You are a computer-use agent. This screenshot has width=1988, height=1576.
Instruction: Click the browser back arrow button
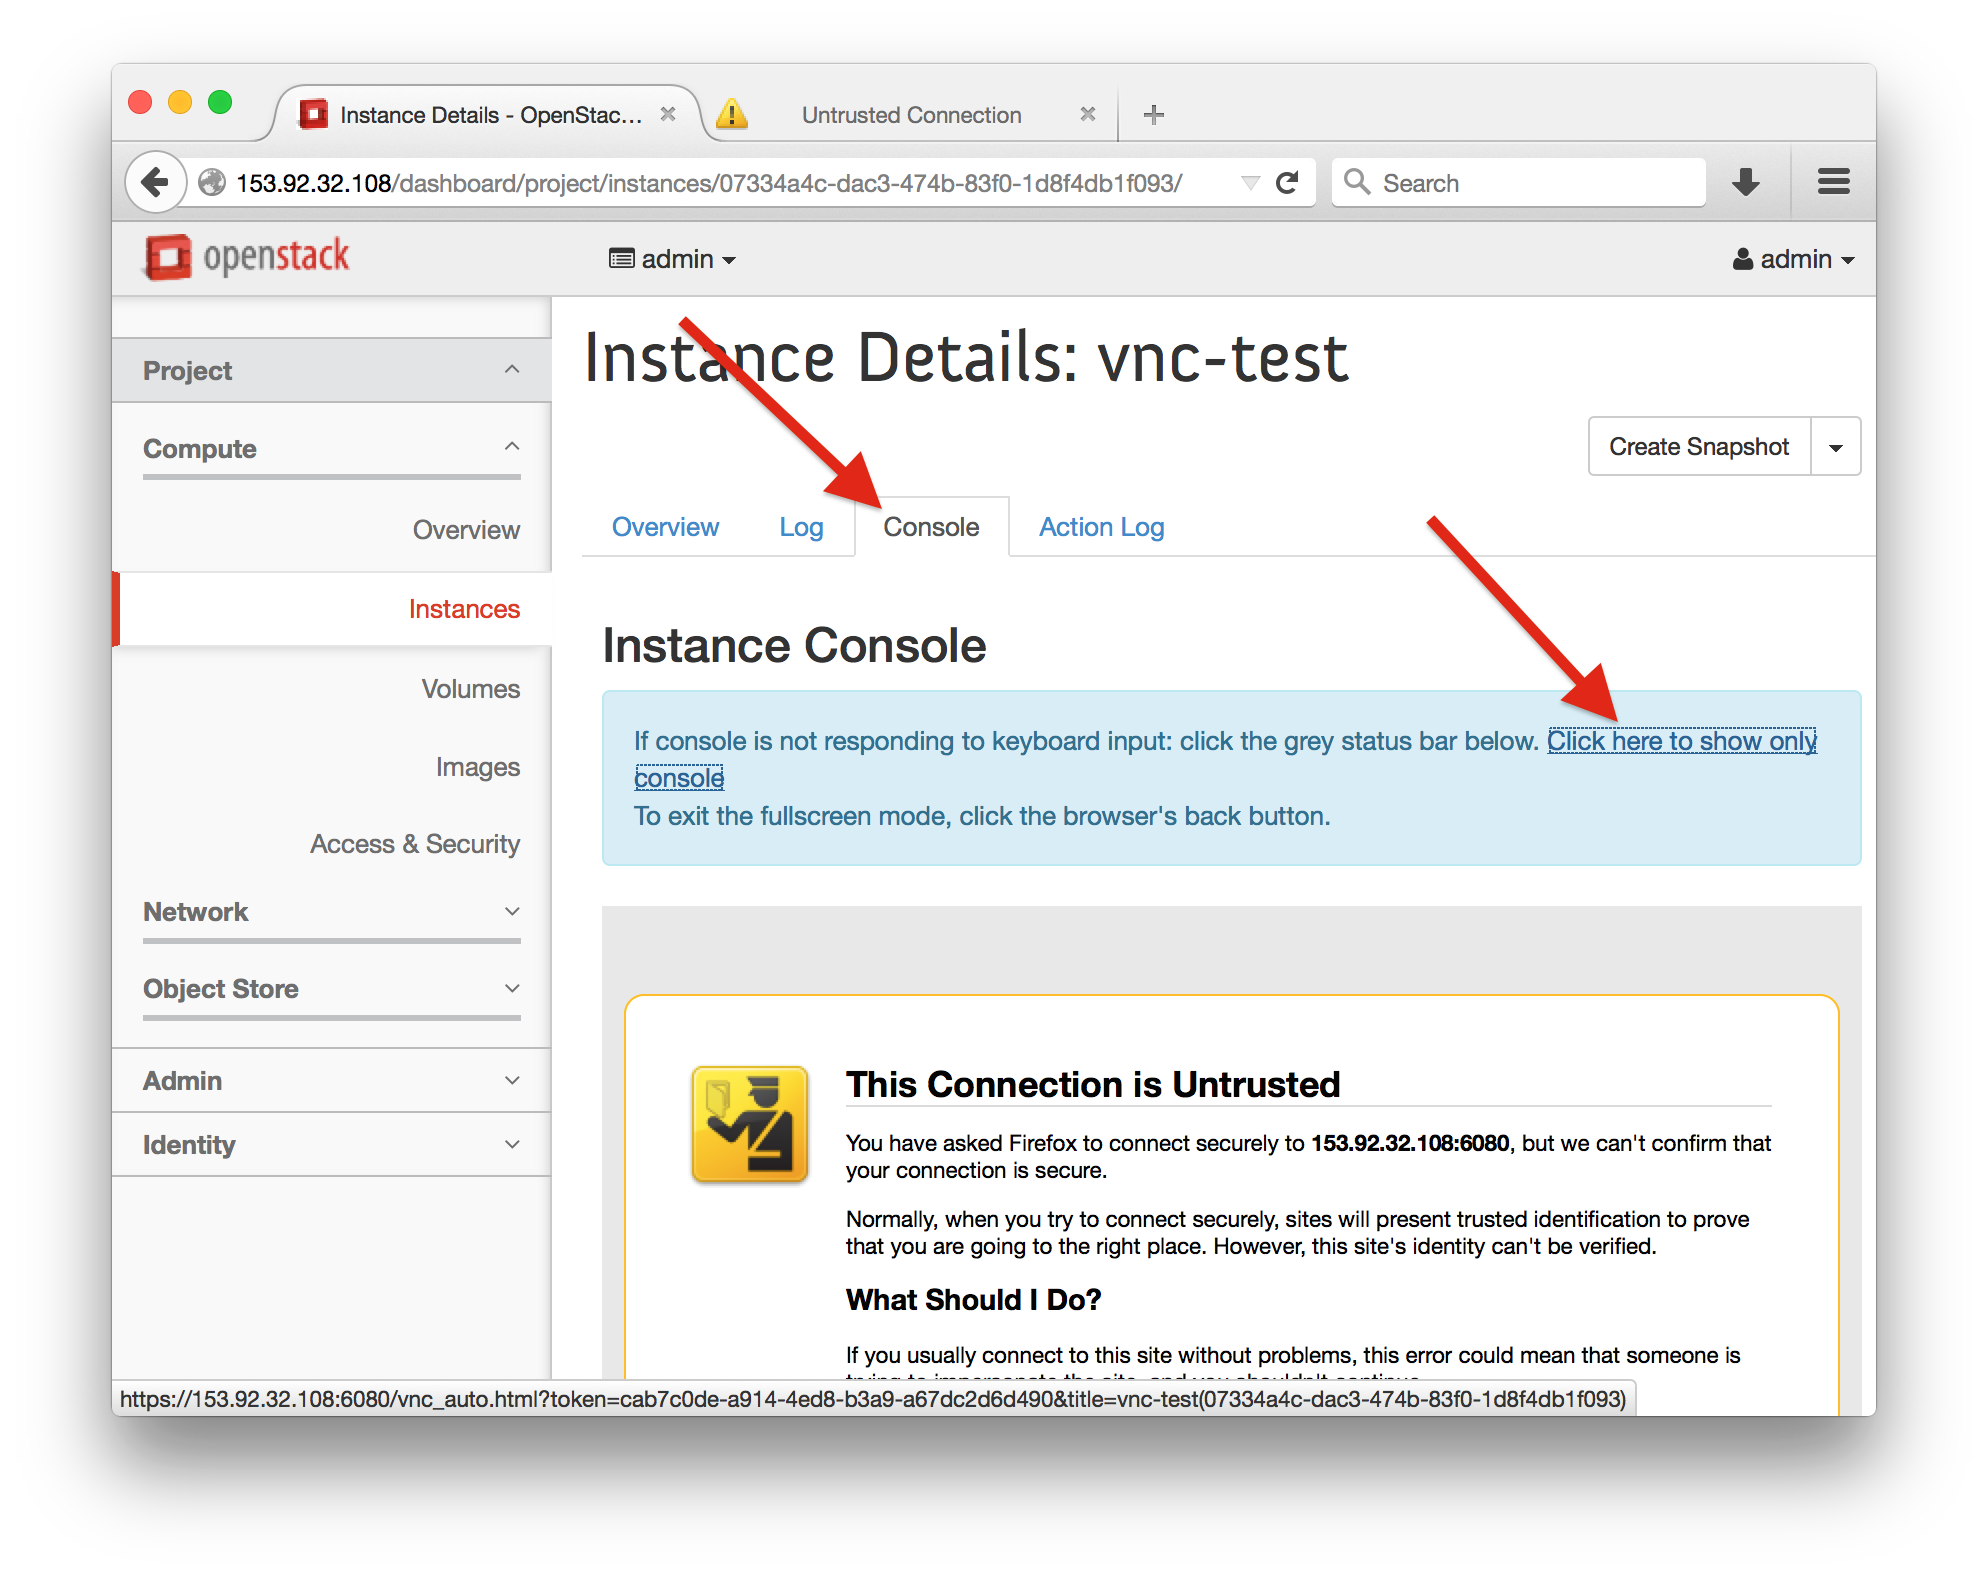[155, 182]
